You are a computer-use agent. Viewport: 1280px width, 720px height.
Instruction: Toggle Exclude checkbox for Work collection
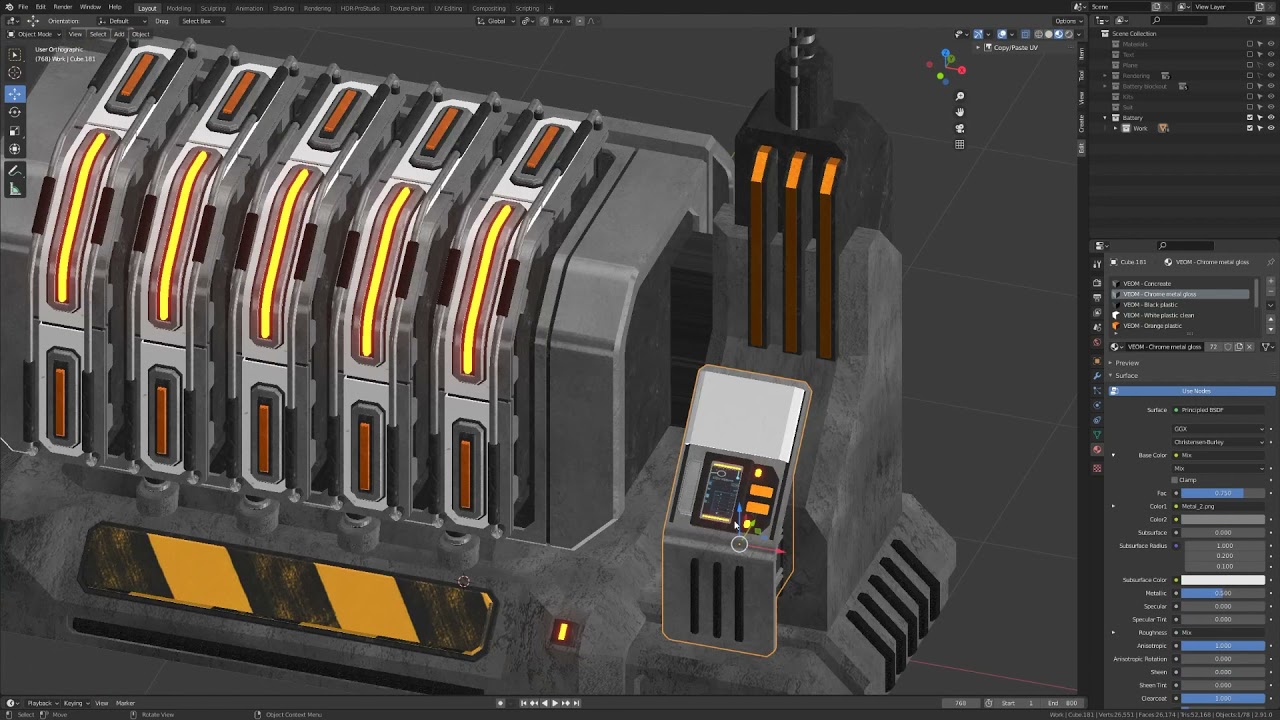[1249, 128]
